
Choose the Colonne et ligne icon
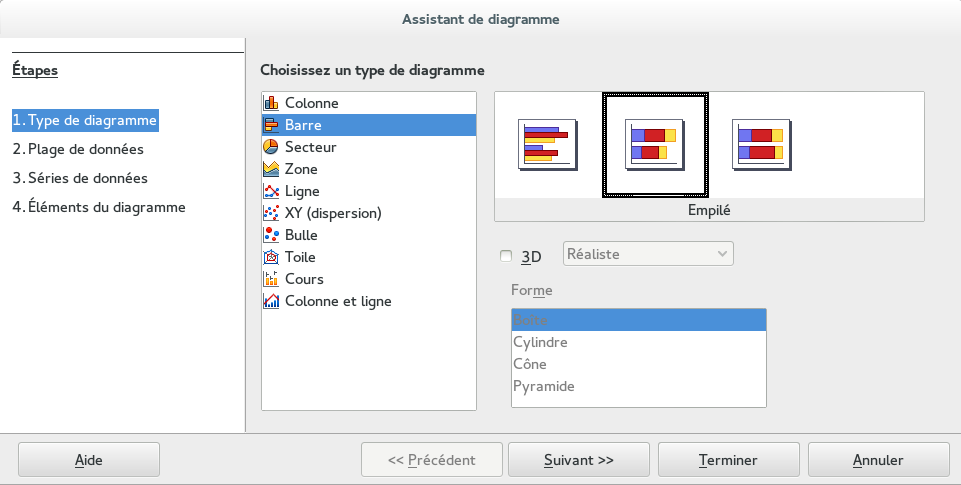tap(271, 301)
